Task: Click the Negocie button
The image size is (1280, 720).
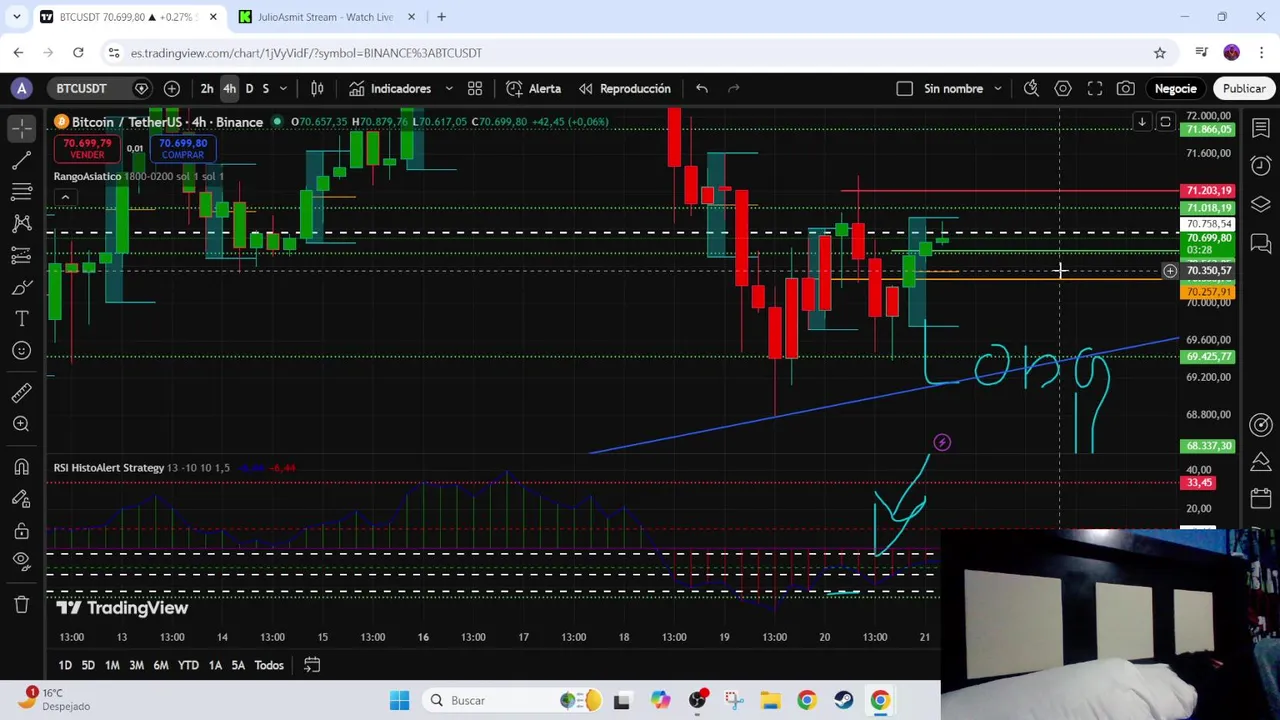Action: [x=1176, y=89]
